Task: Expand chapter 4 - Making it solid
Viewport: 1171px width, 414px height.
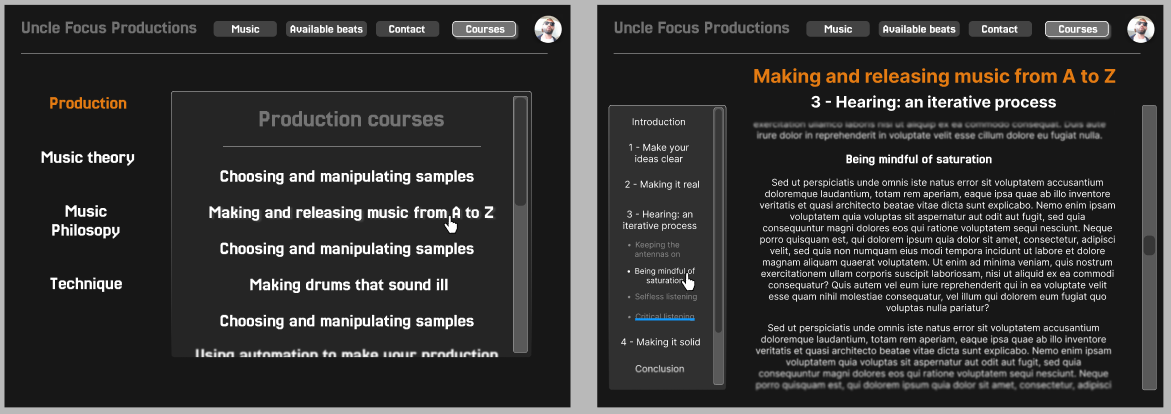Action: 660,342
